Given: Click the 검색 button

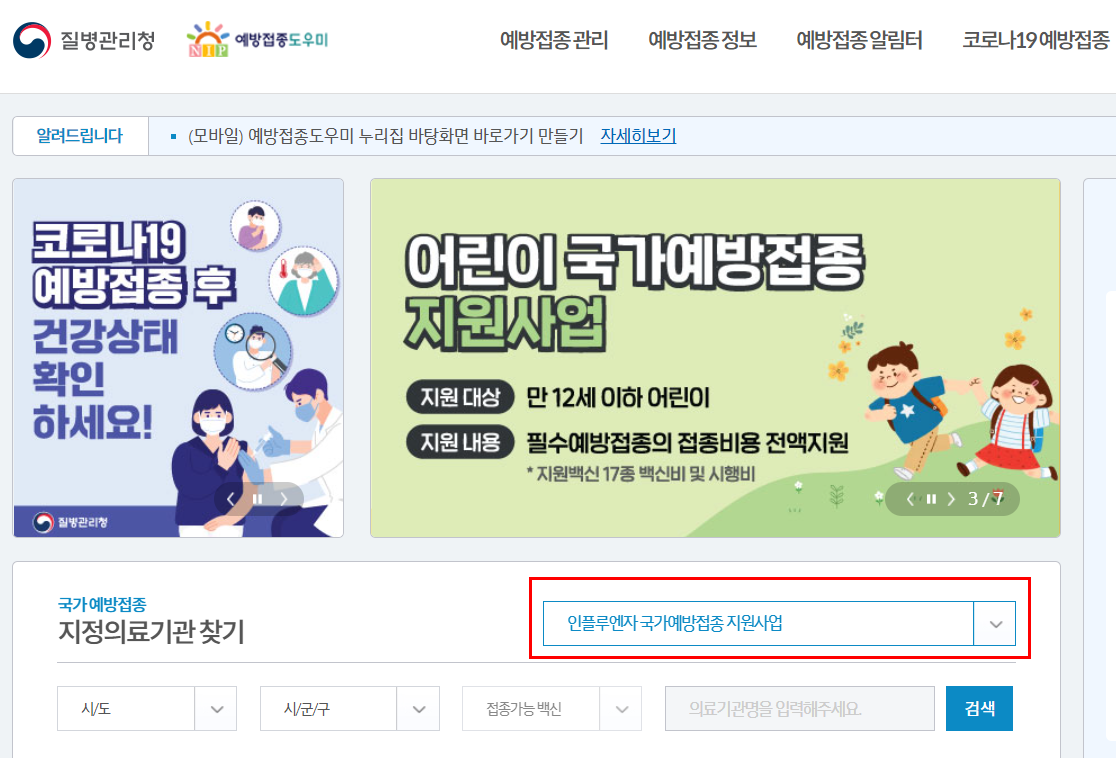Looking at the screenshot, I should [979, 708].
